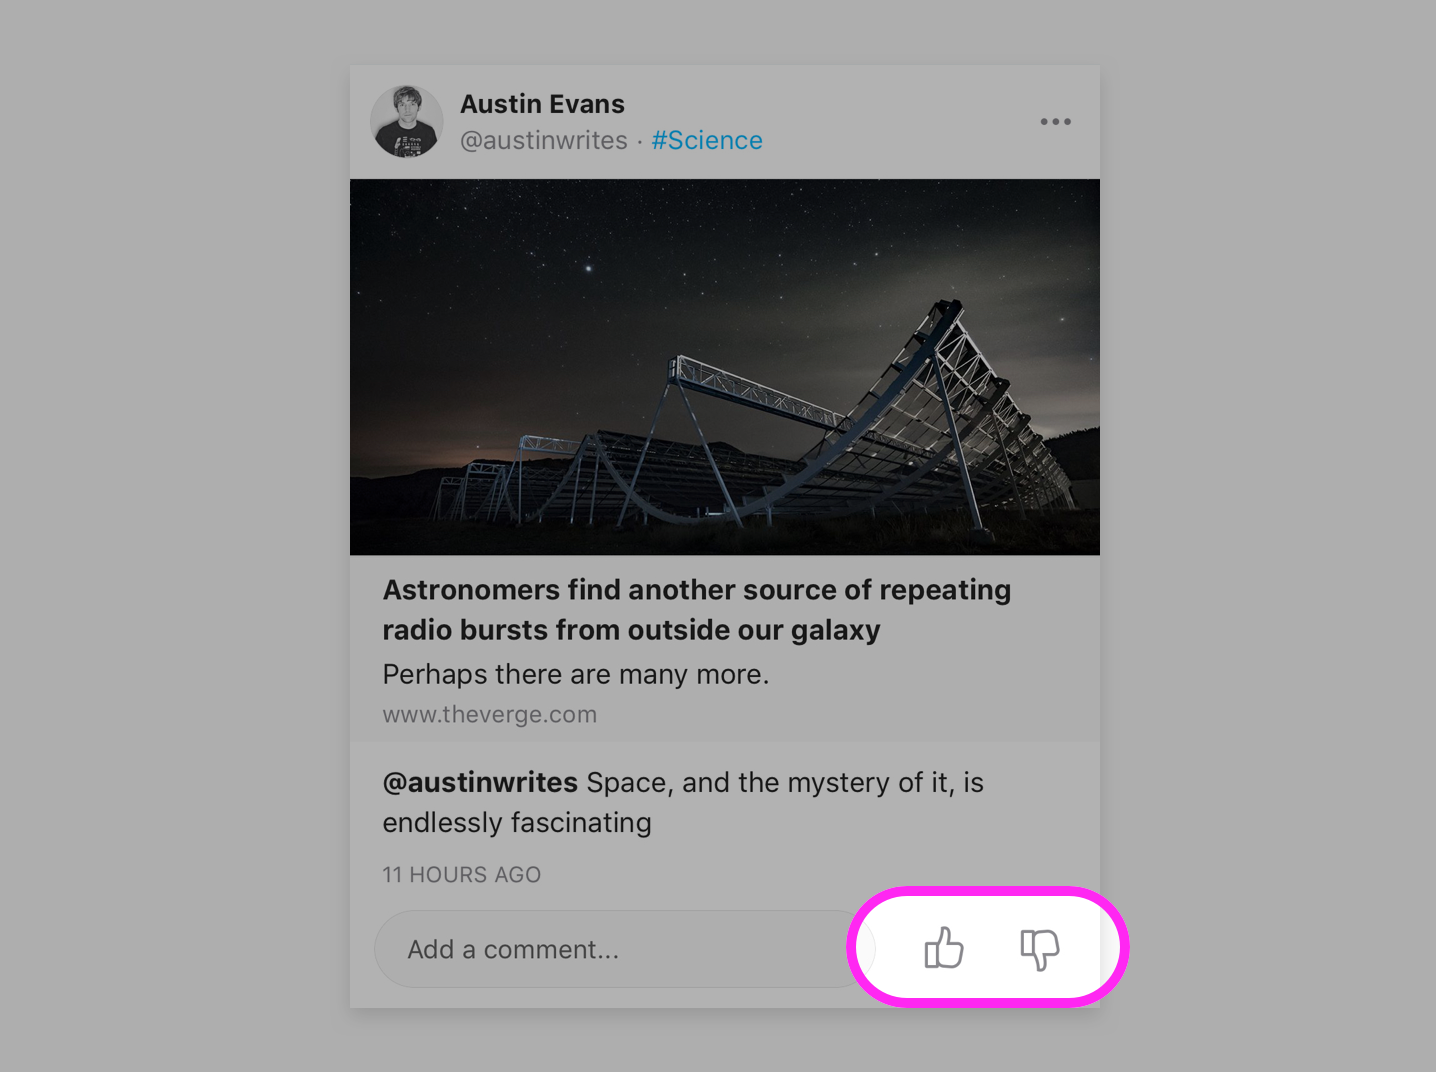Click Austin Evans' profile avatar
This screenshot has height=1072, width=1436.
pyautogui.click(x=407, y=122)
